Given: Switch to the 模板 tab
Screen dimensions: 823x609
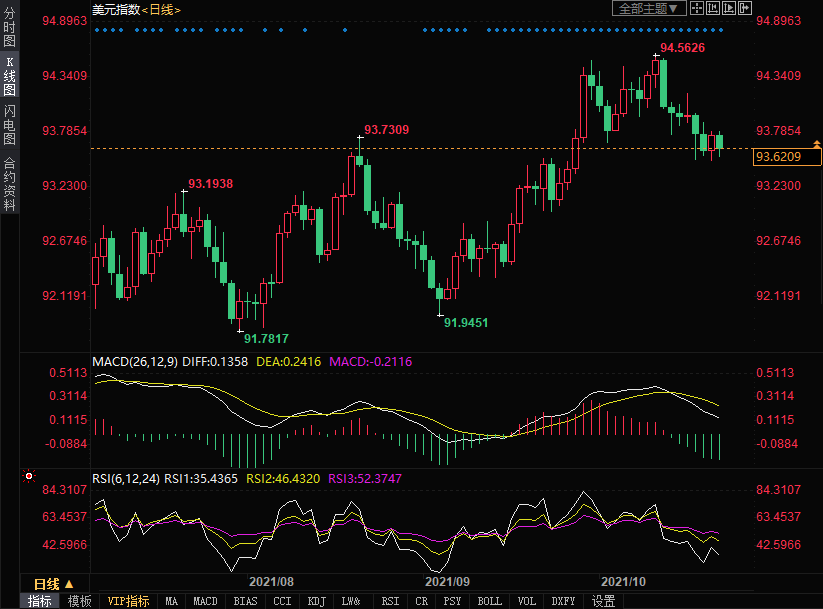Looking at the screenshot, I should [x=80, y=601].
